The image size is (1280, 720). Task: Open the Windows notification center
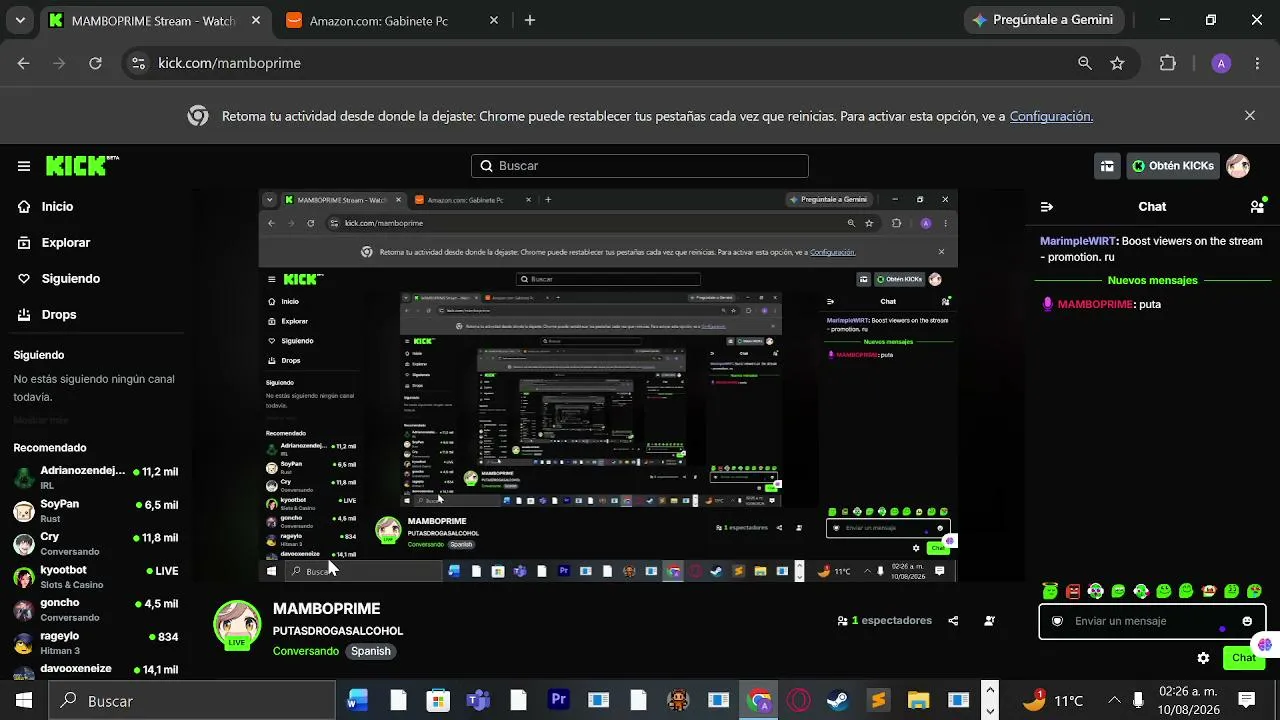(x=1246, y=700)
